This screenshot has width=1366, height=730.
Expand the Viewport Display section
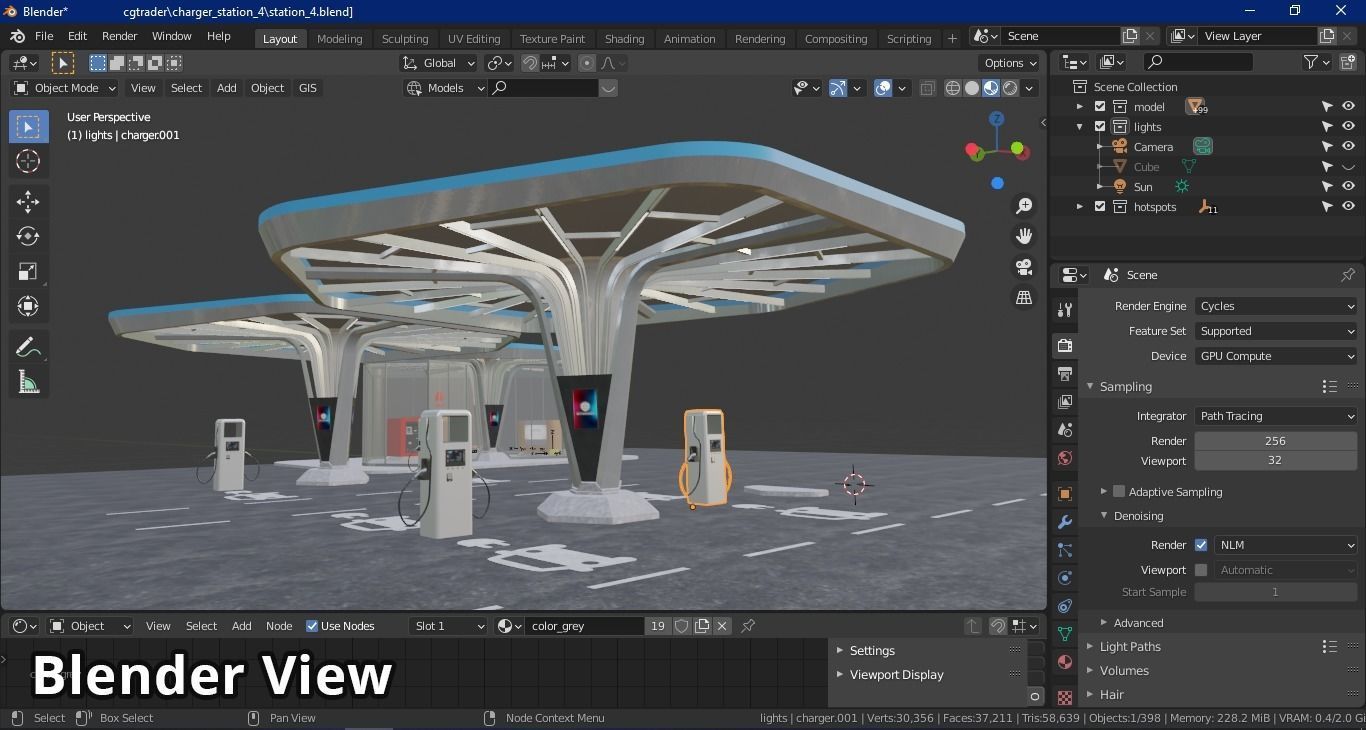tap(840, 675)
